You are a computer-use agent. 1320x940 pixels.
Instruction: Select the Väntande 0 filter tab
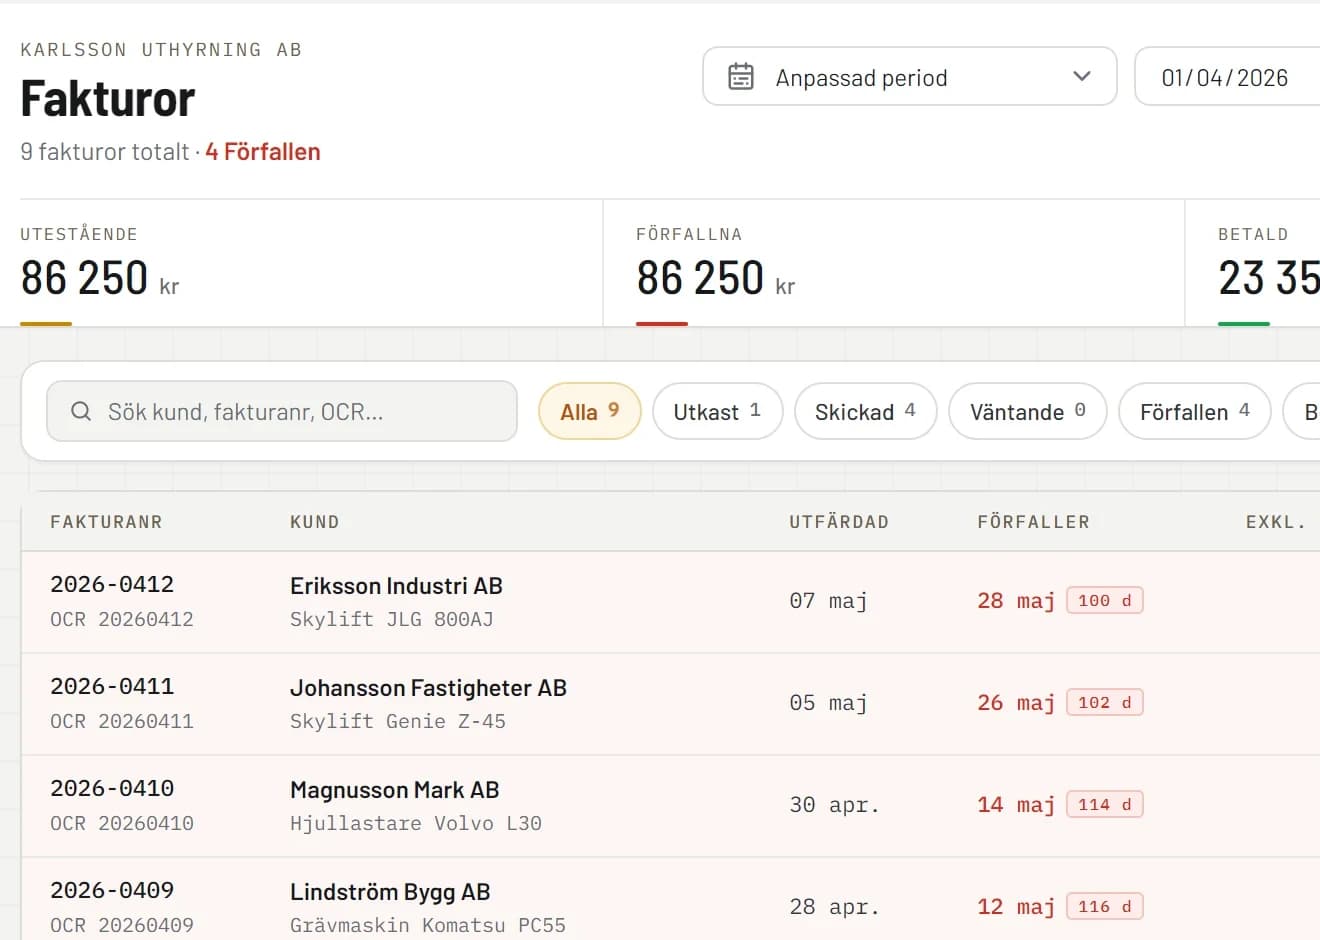(x=1028, y=411)
